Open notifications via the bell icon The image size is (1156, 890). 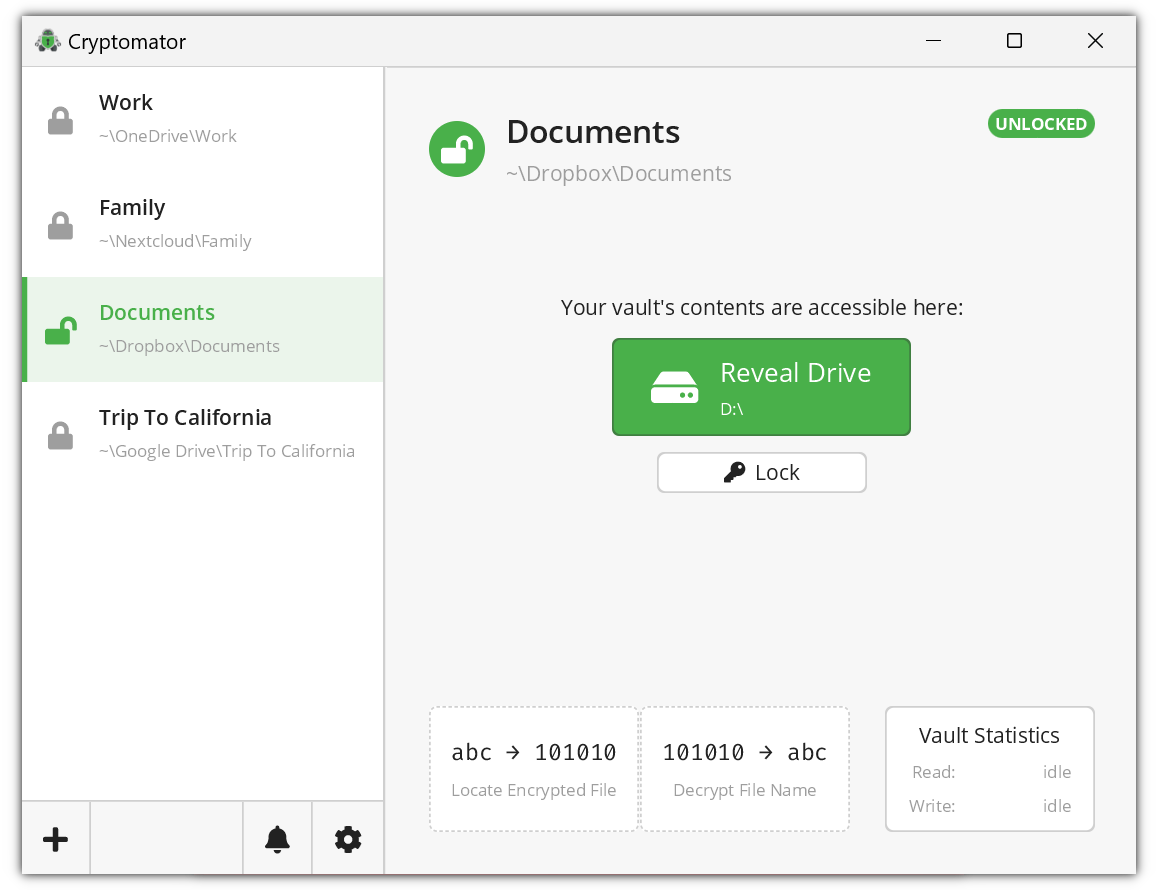(x=277, y=839)
